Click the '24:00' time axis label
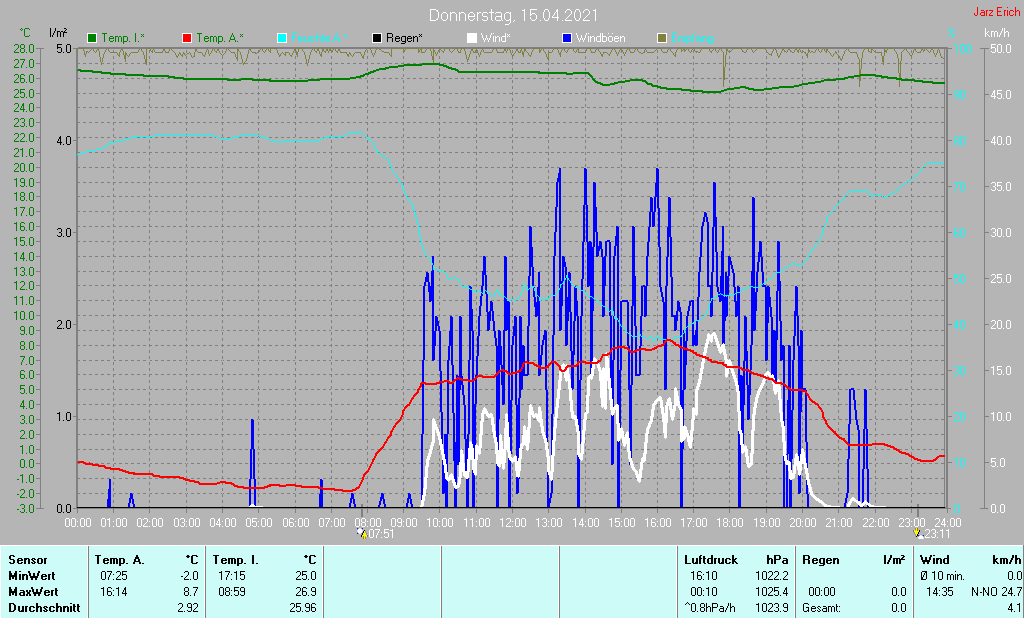 point(948,523)
